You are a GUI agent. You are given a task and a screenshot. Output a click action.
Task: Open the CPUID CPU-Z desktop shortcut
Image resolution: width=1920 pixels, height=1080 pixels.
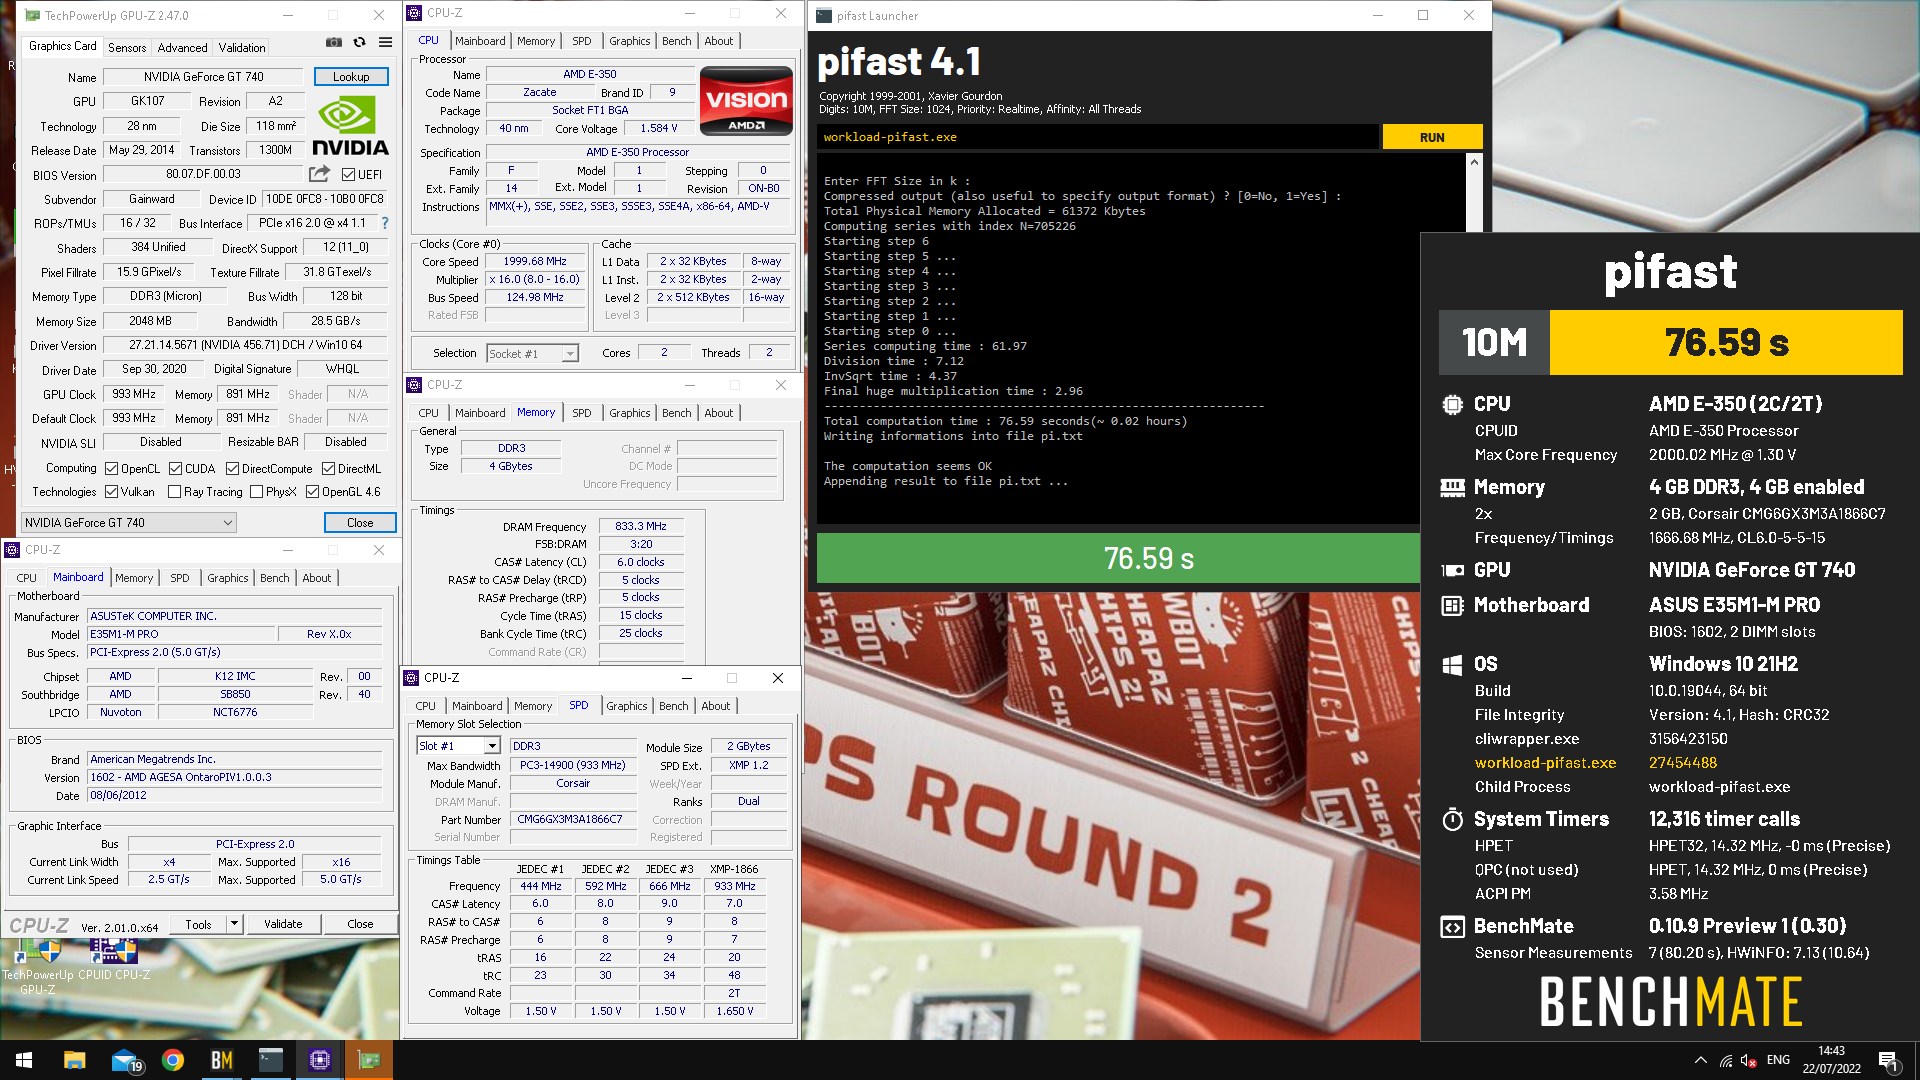point(114,960)
